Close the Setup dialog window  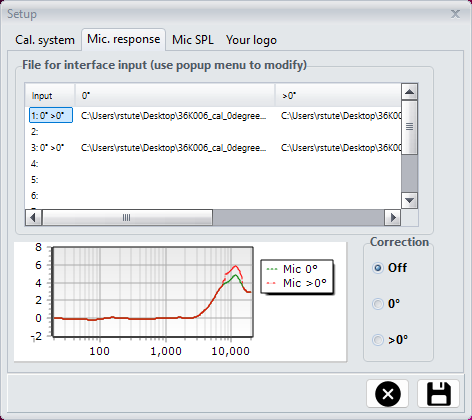[455, 14]
